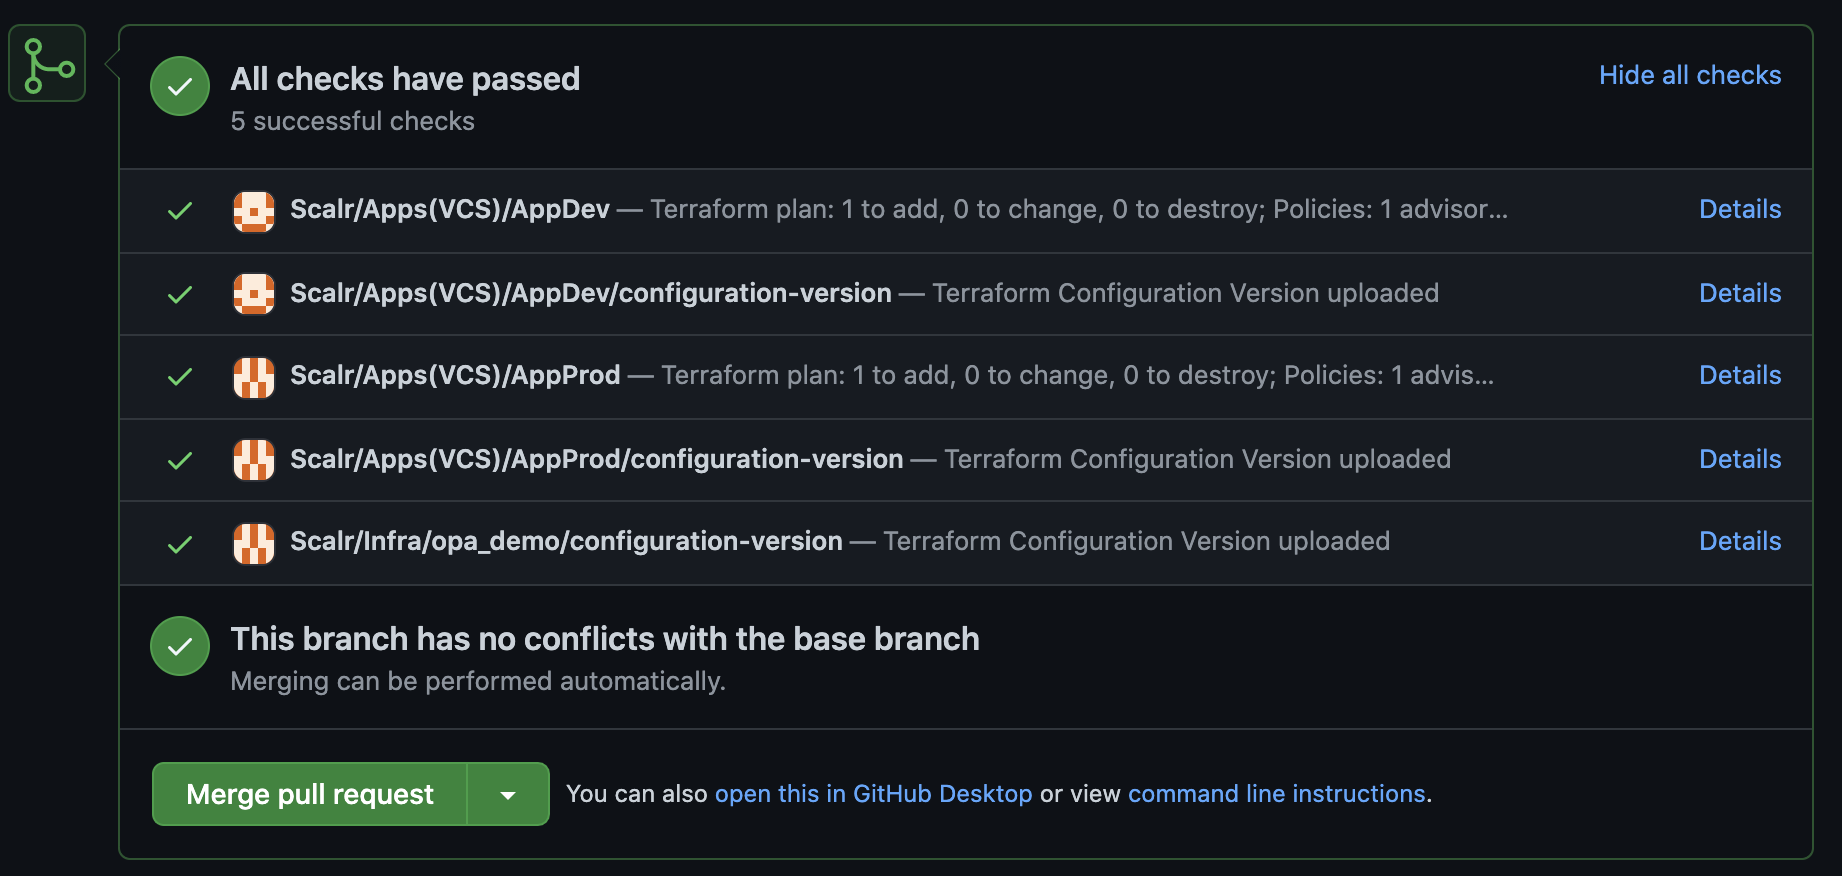Click 'Terraform Configuration Version uploaded' on opa_demo row
This screenshot has width=1842, height=876.
point(1137,541)
